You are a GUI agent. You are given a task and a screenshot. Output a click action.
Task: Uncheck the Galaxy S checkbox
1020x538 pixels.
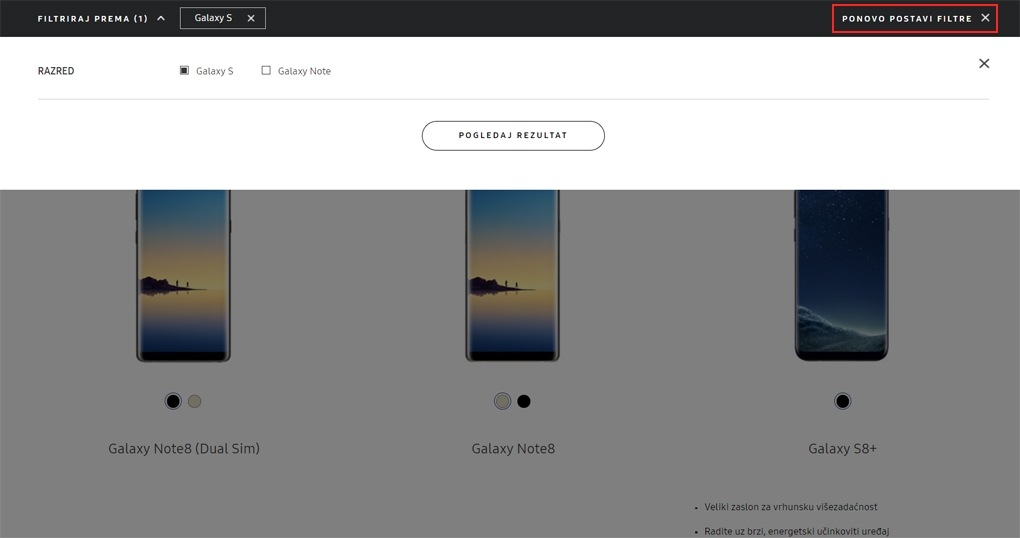click(x=184, y=70)
